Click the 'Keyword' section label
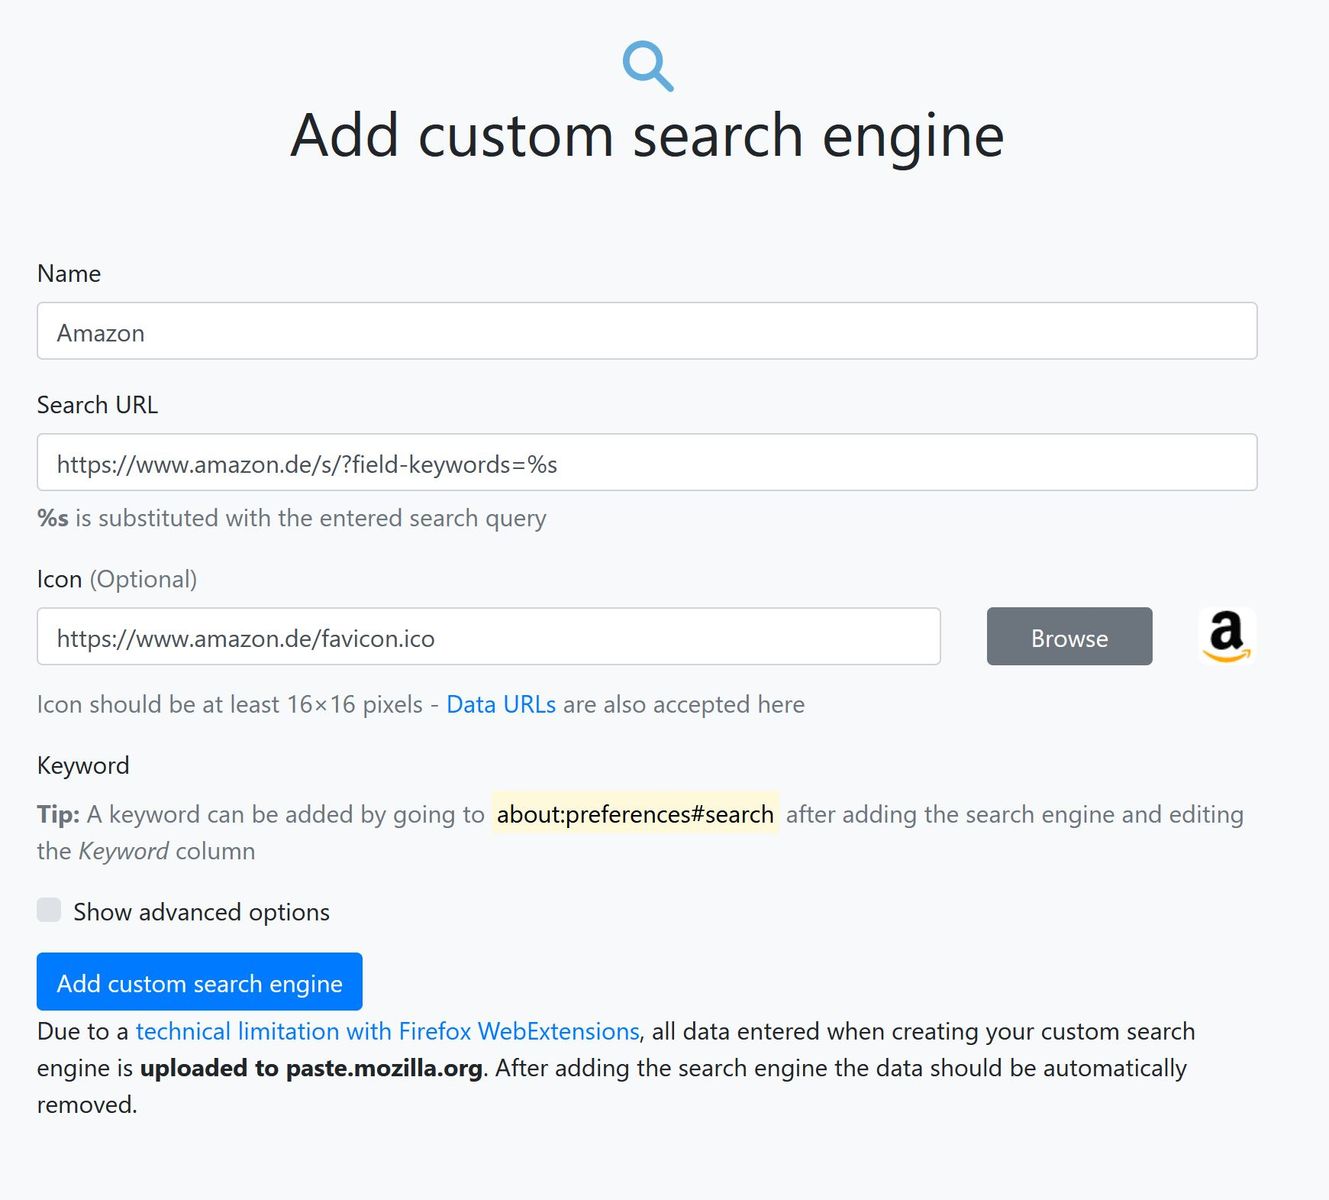 point(83,765)
